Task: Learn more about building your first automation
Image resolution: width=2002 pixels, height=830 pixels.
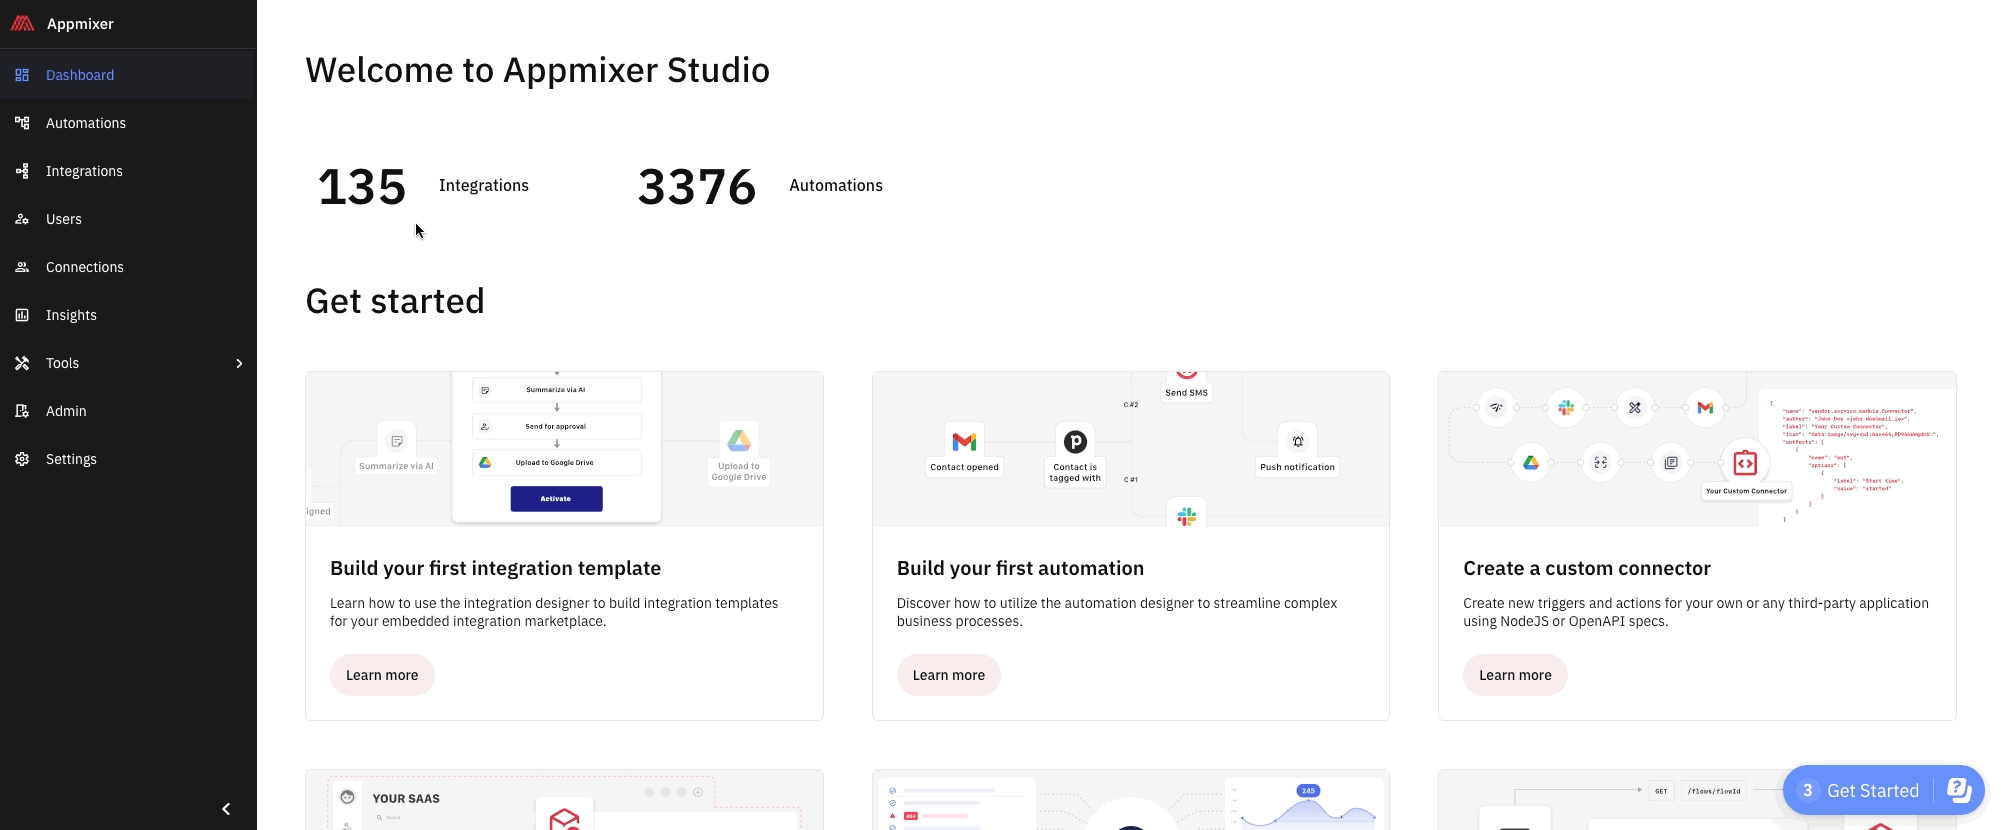Action: tap(948, 675)
